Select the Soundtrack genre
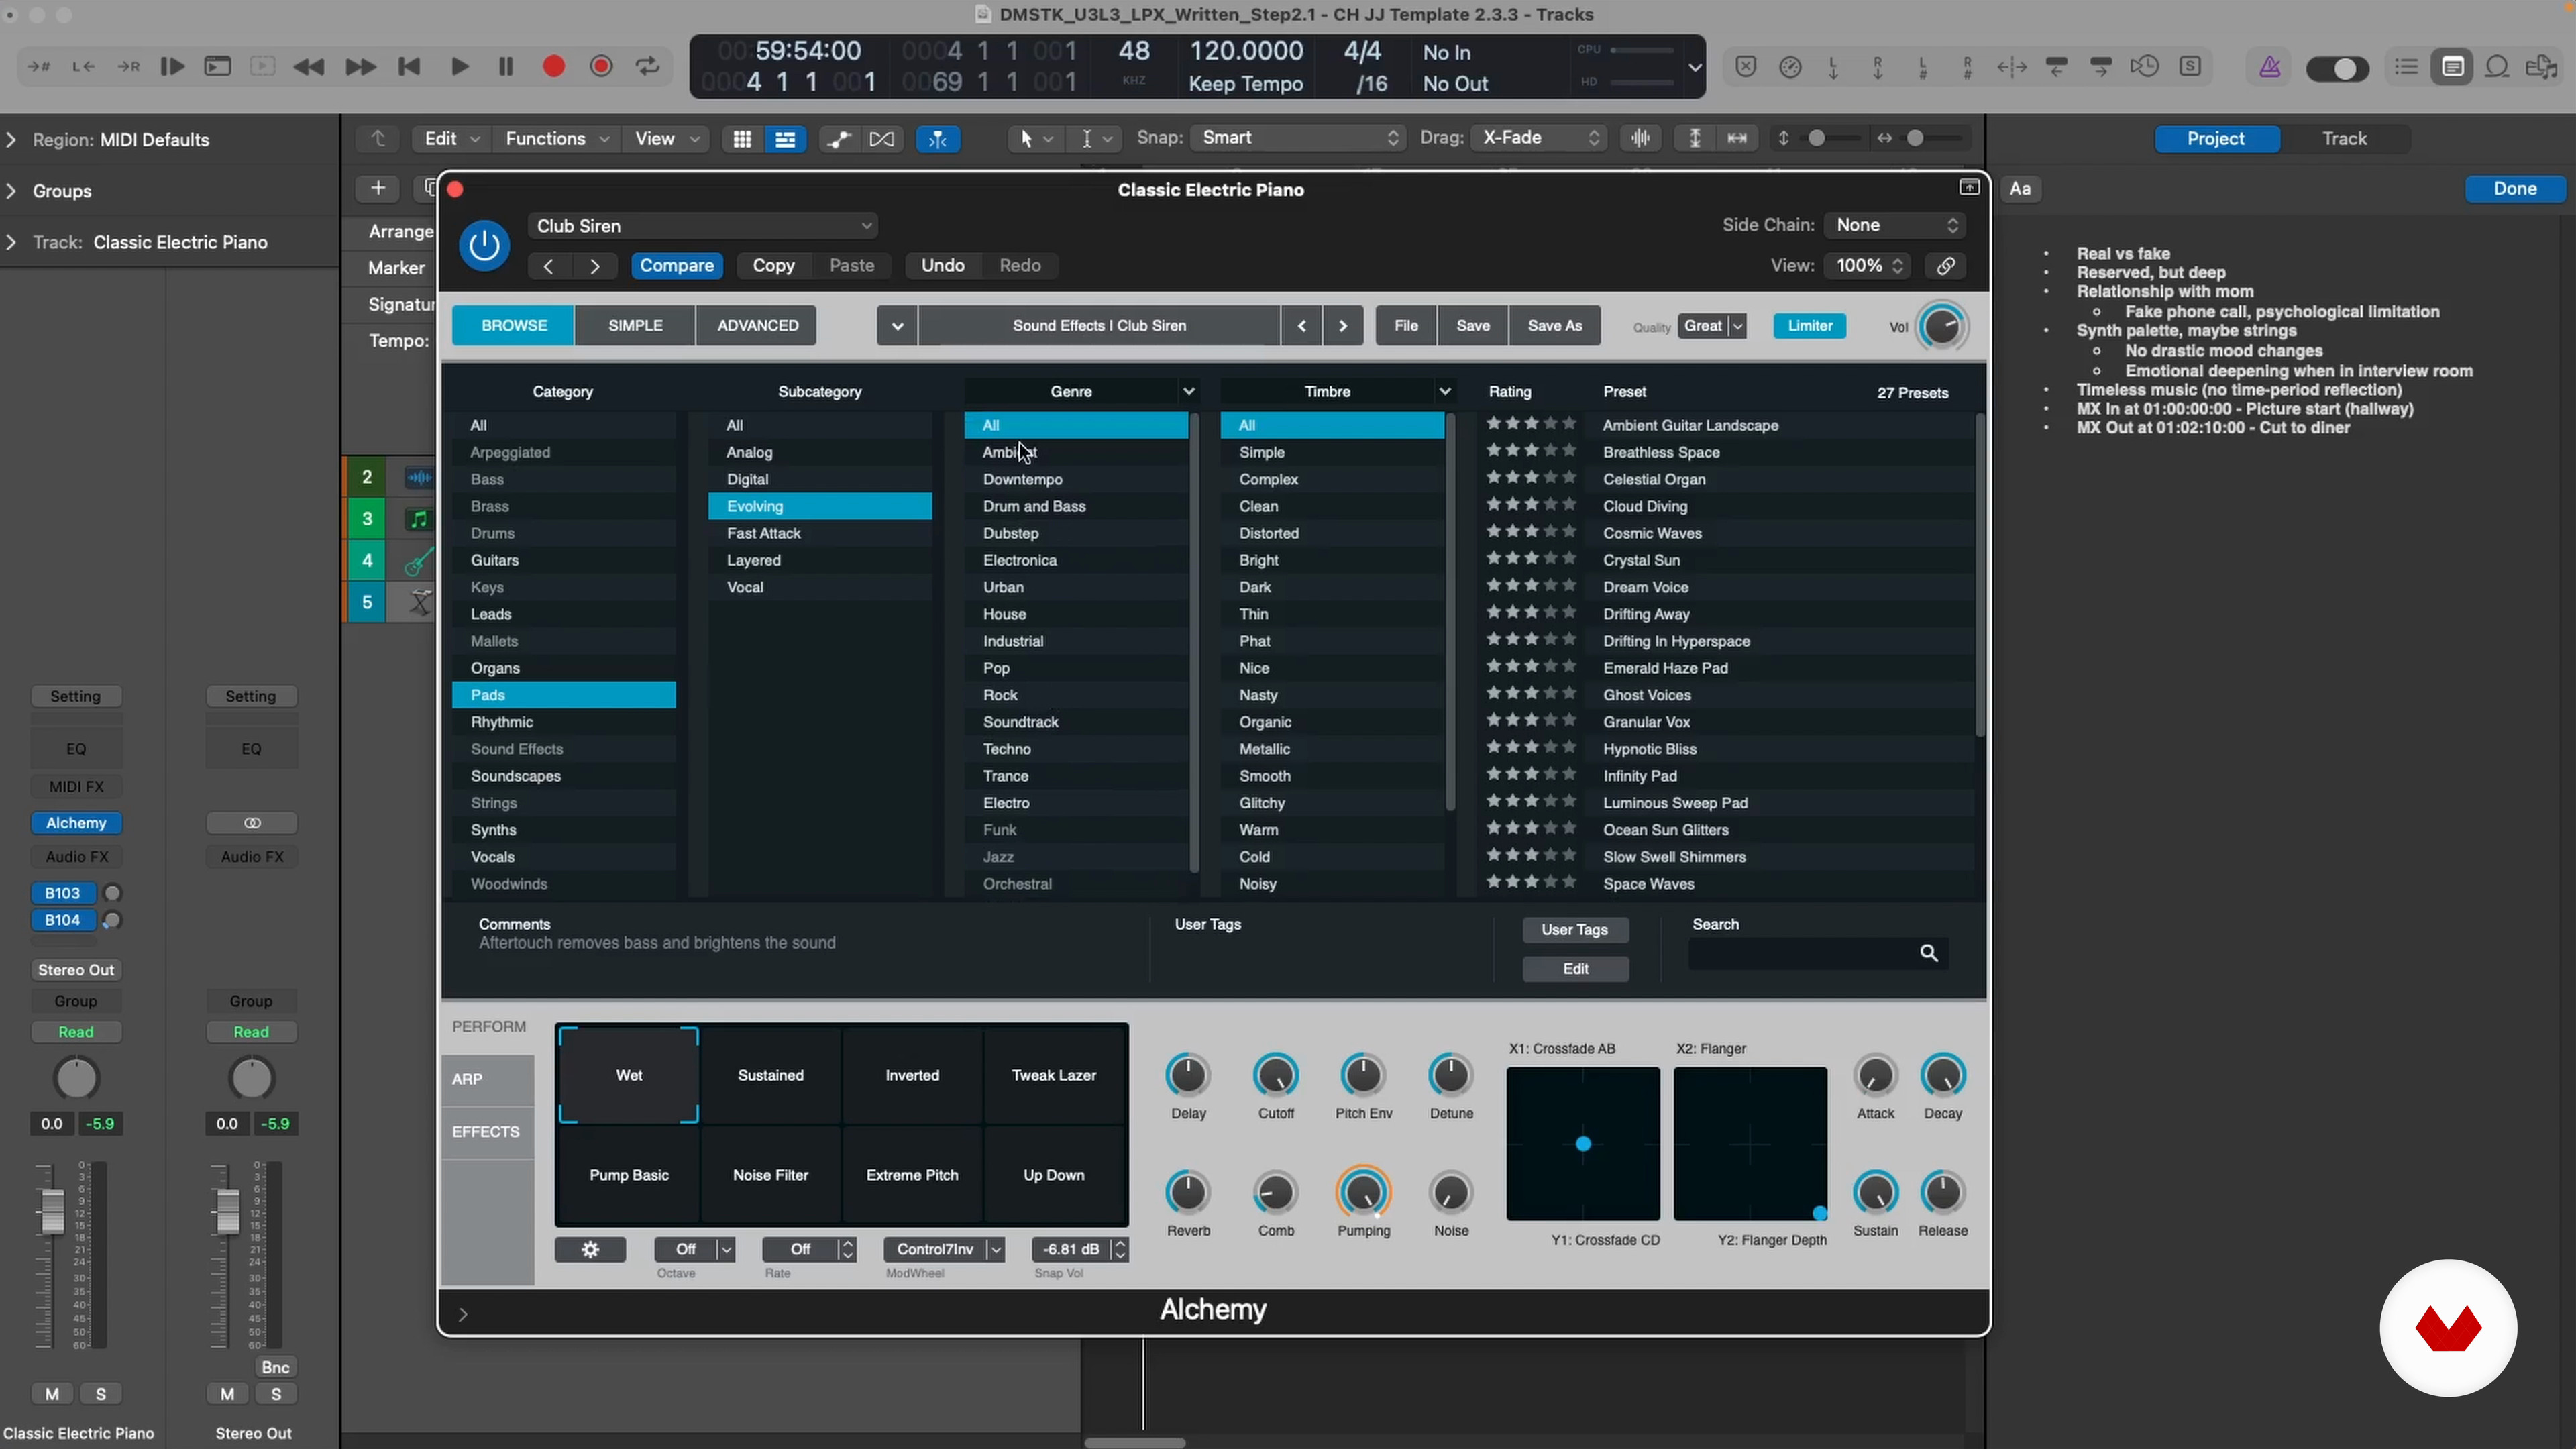The width and height of the screenshot is (2576, 1449). (x=1076, y=722)
